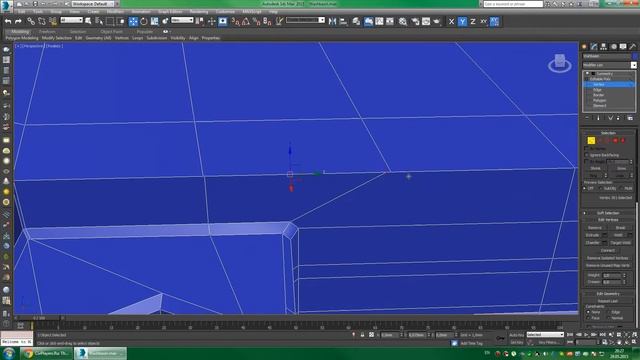Open the selection filter All dropdown
The image size is (640, 360).
click(x=71, y=20)
